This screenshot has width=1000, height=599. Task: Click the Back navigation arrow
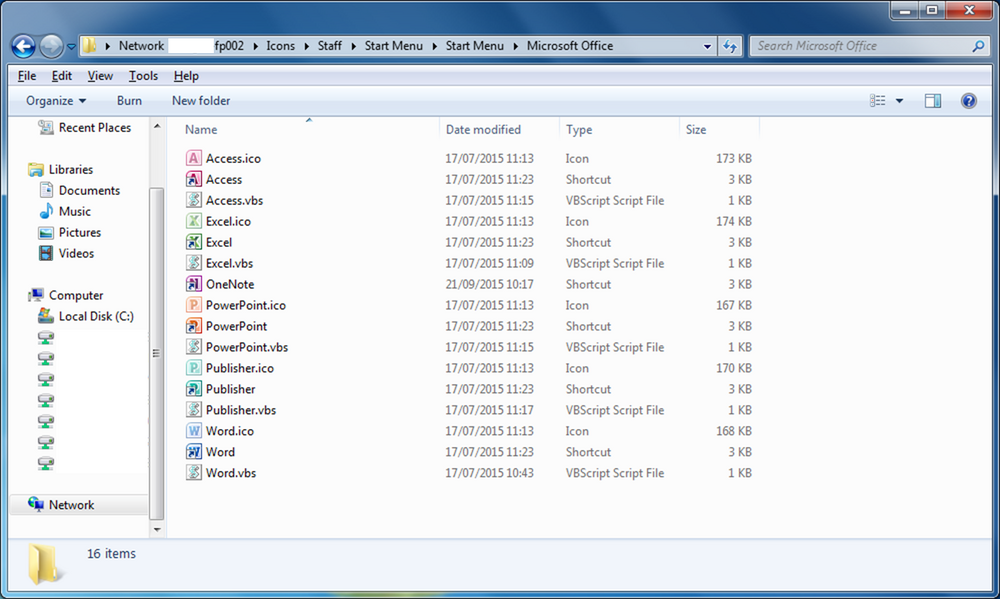tap(24, 46)
